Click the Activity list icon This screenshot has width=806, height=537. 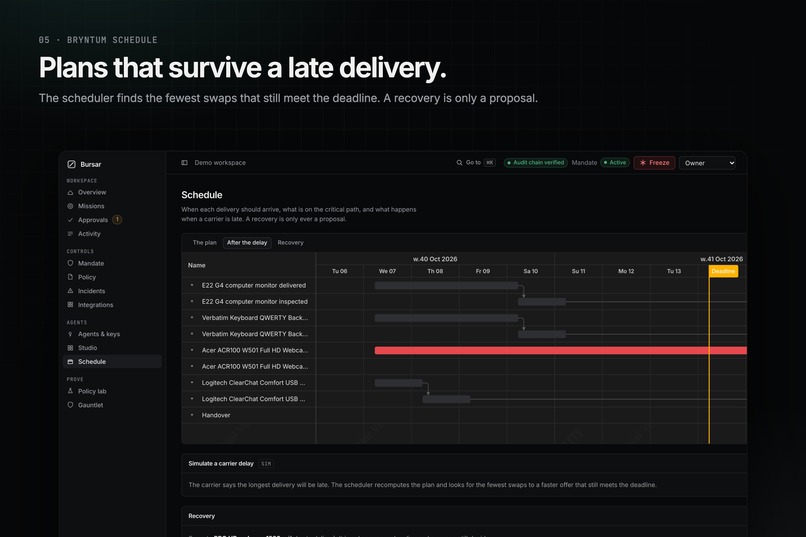click(x=70, y=234)
